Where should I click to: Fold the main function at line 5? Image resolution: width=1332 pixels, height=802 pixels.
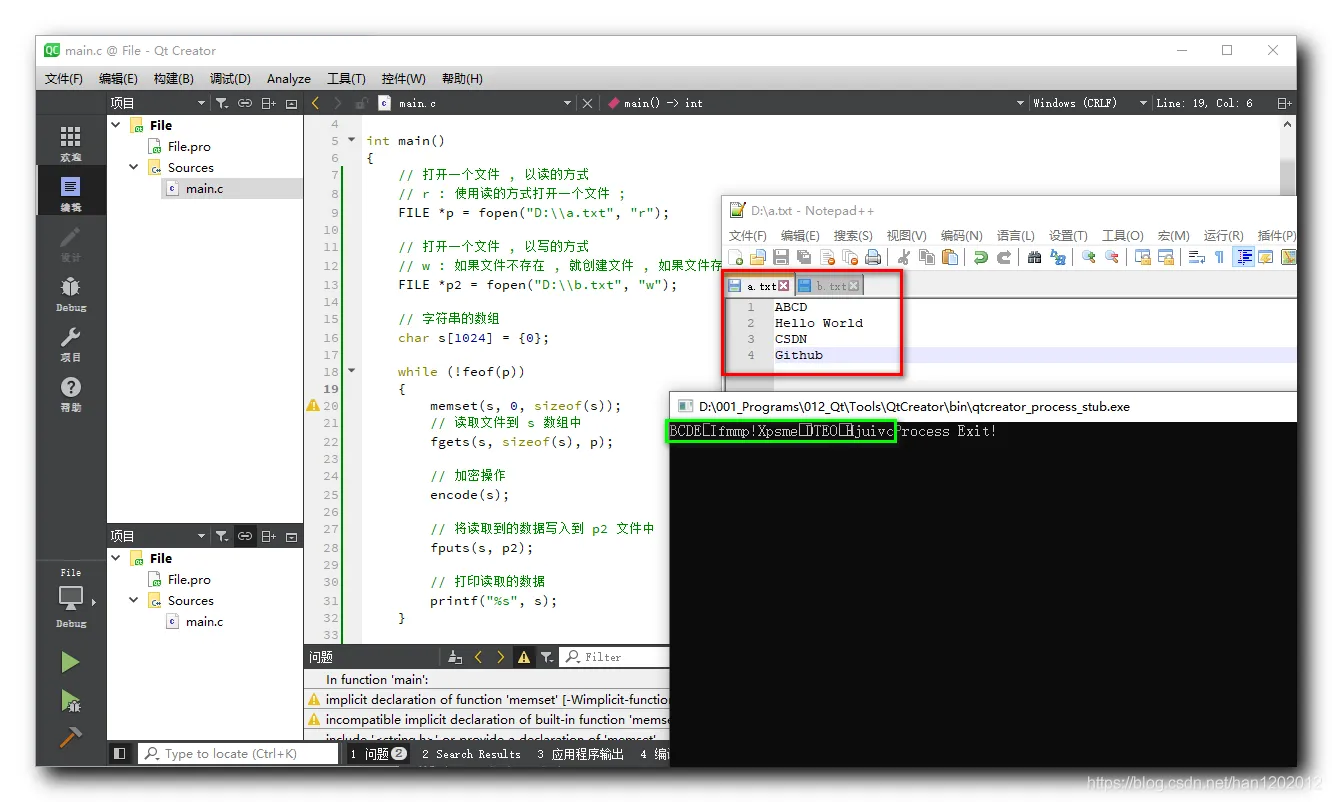click(x=351, y=140)
